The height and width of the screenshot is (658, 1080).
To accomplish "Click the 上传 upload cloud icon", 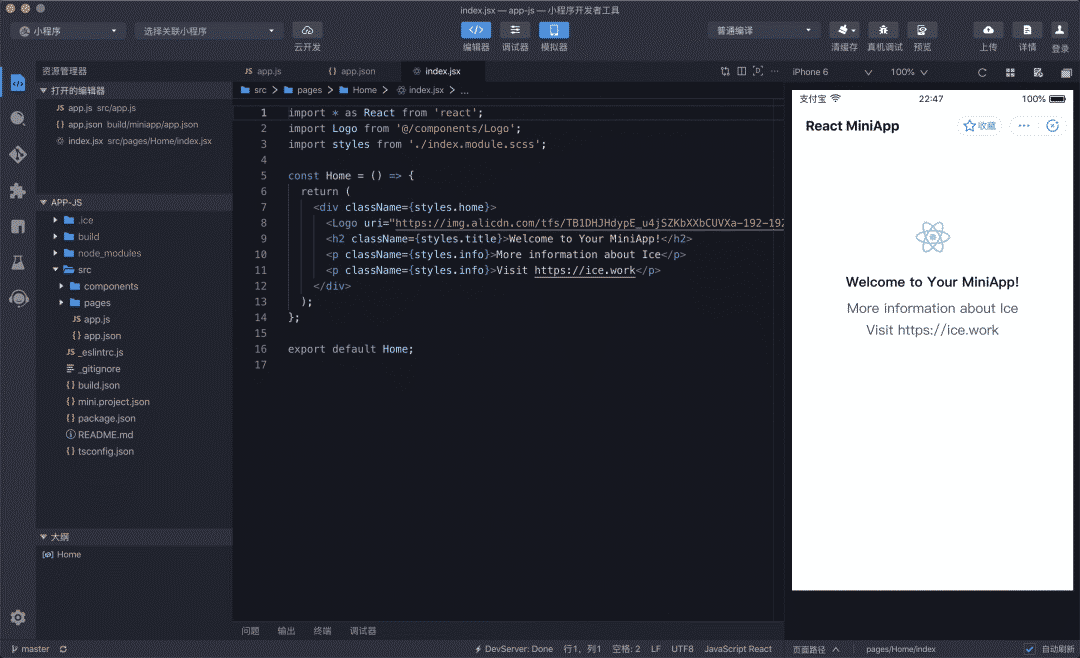I will (x=988, y=31).
